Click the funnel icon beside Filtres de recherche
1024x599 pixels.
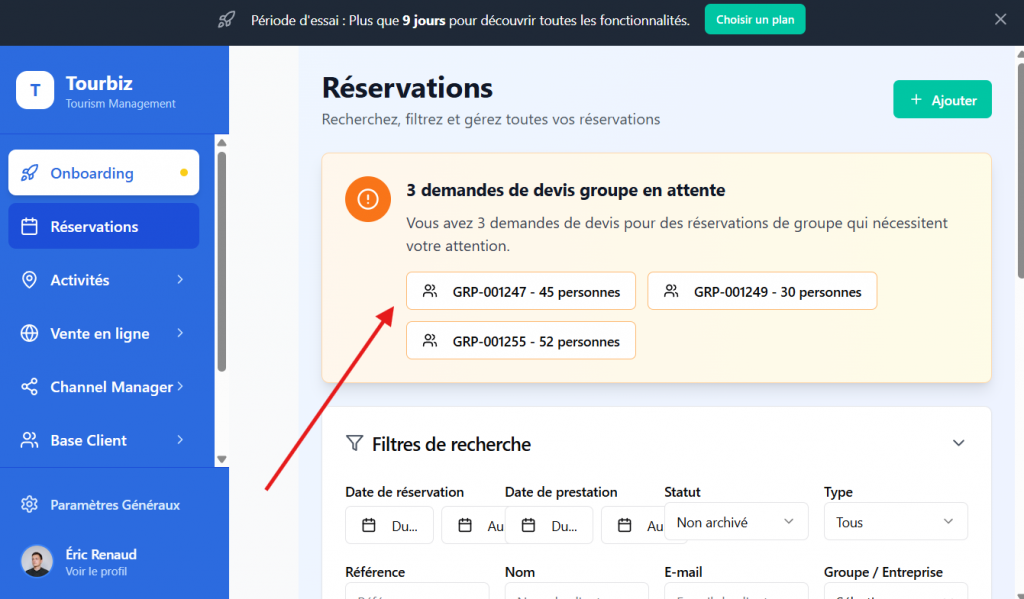click(x=354, y=443)
